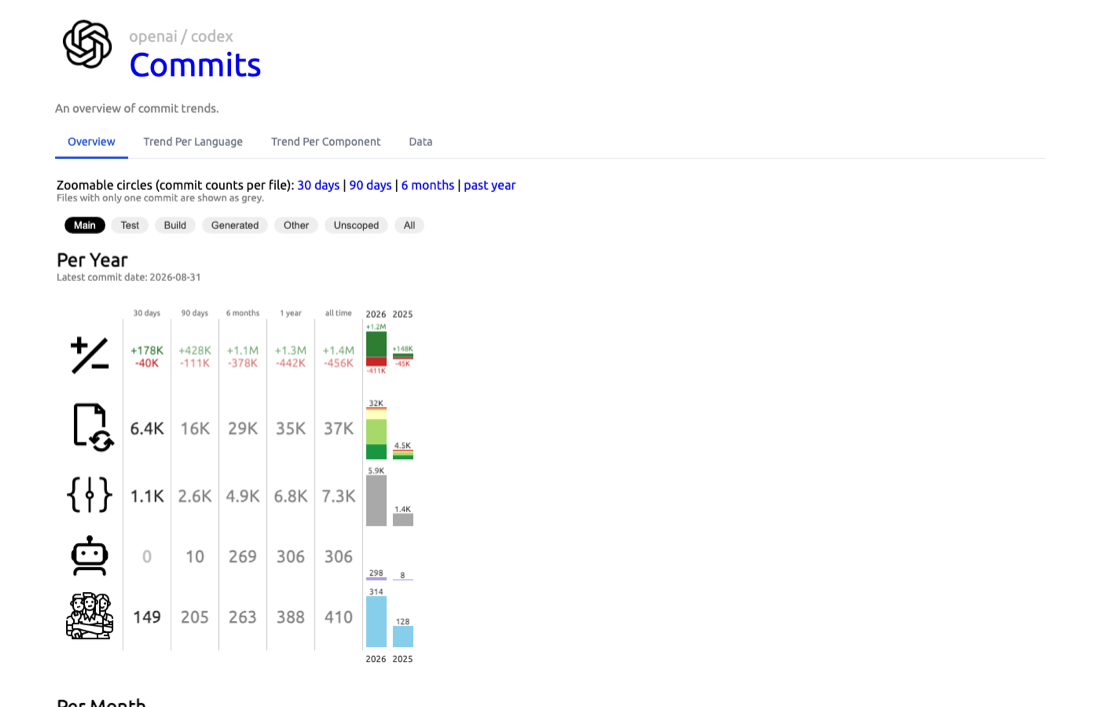Image resolution: width=1100 pixels, height=707 pixels.
Task: Click the lines added/removed plus-minus icon
Action: 90,356
